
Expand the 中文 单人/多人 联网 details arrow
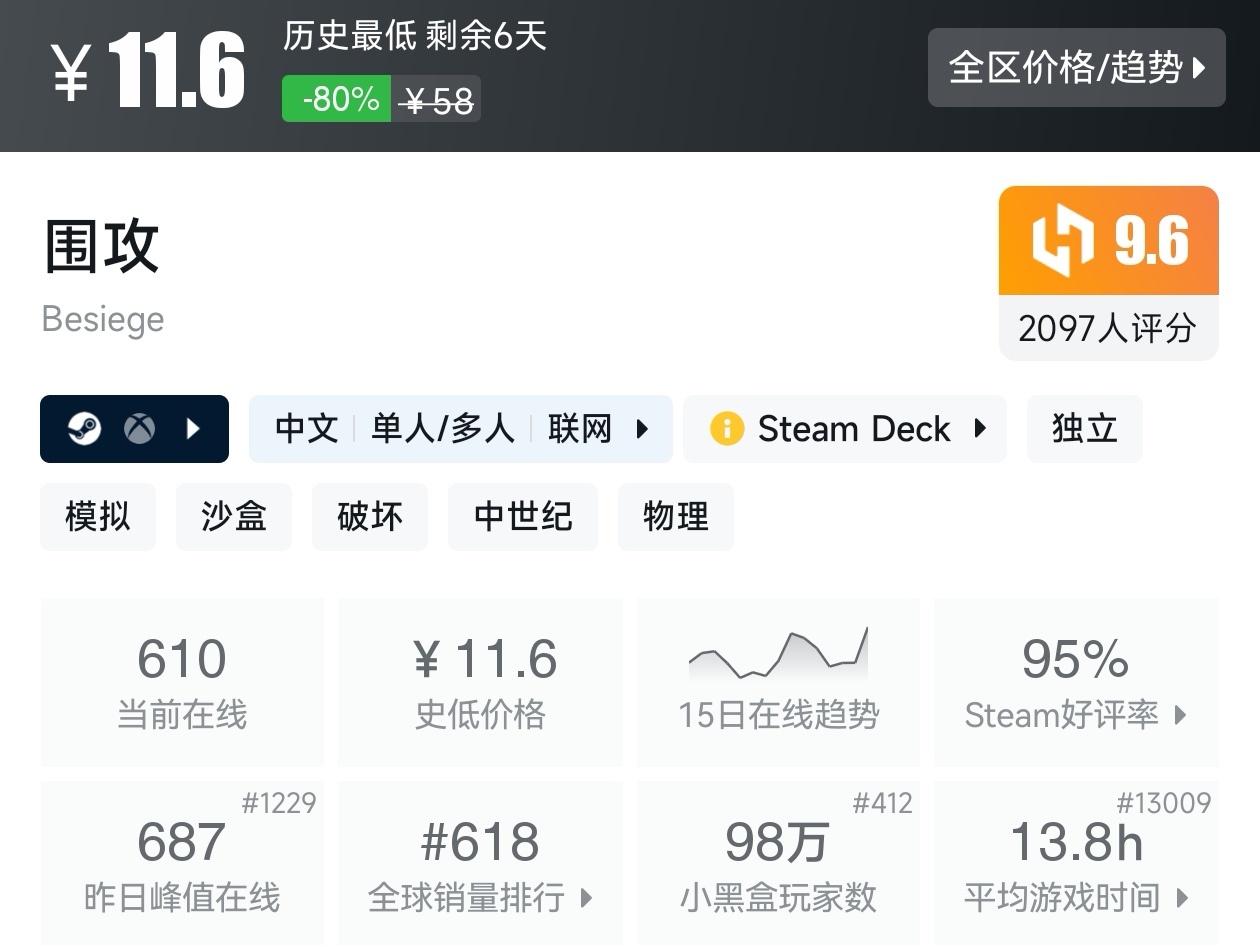coord(642,429)
